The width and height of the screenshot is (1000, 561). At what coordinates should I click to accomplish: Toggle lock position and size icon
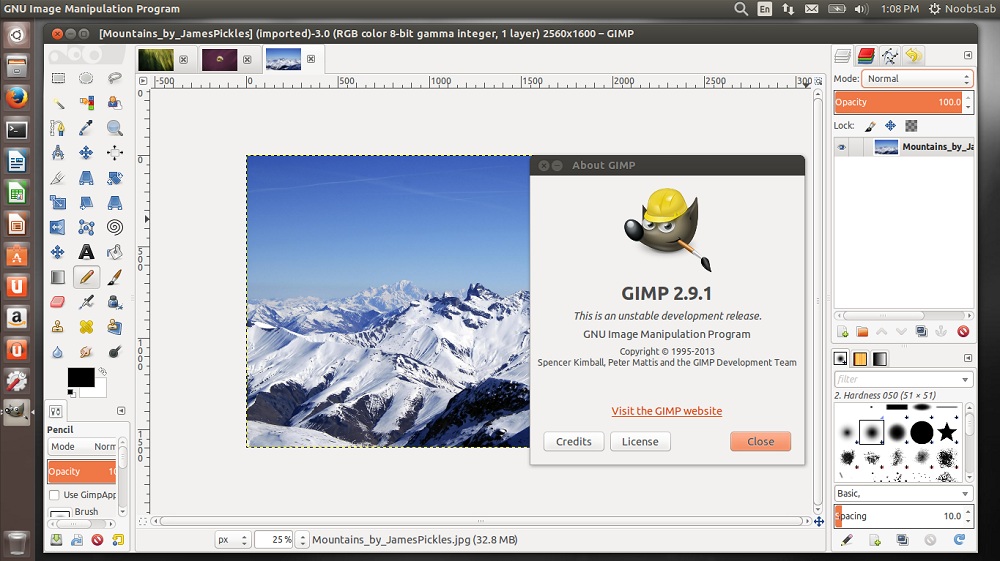click(x=890, y=126)
